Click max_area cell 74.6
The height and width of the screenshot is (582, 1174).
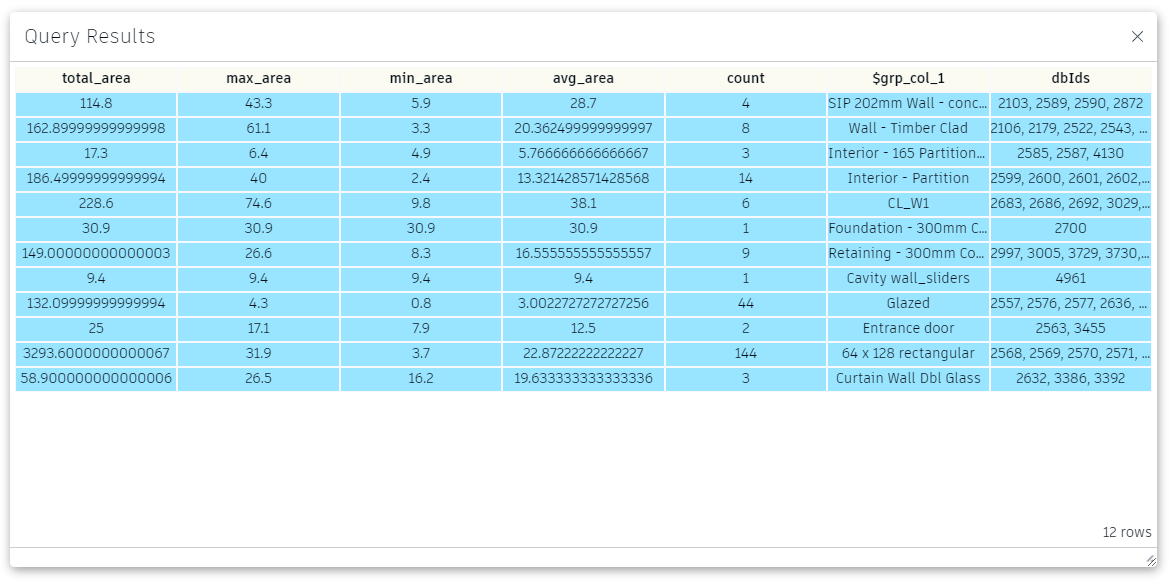[x=258, y=204]
